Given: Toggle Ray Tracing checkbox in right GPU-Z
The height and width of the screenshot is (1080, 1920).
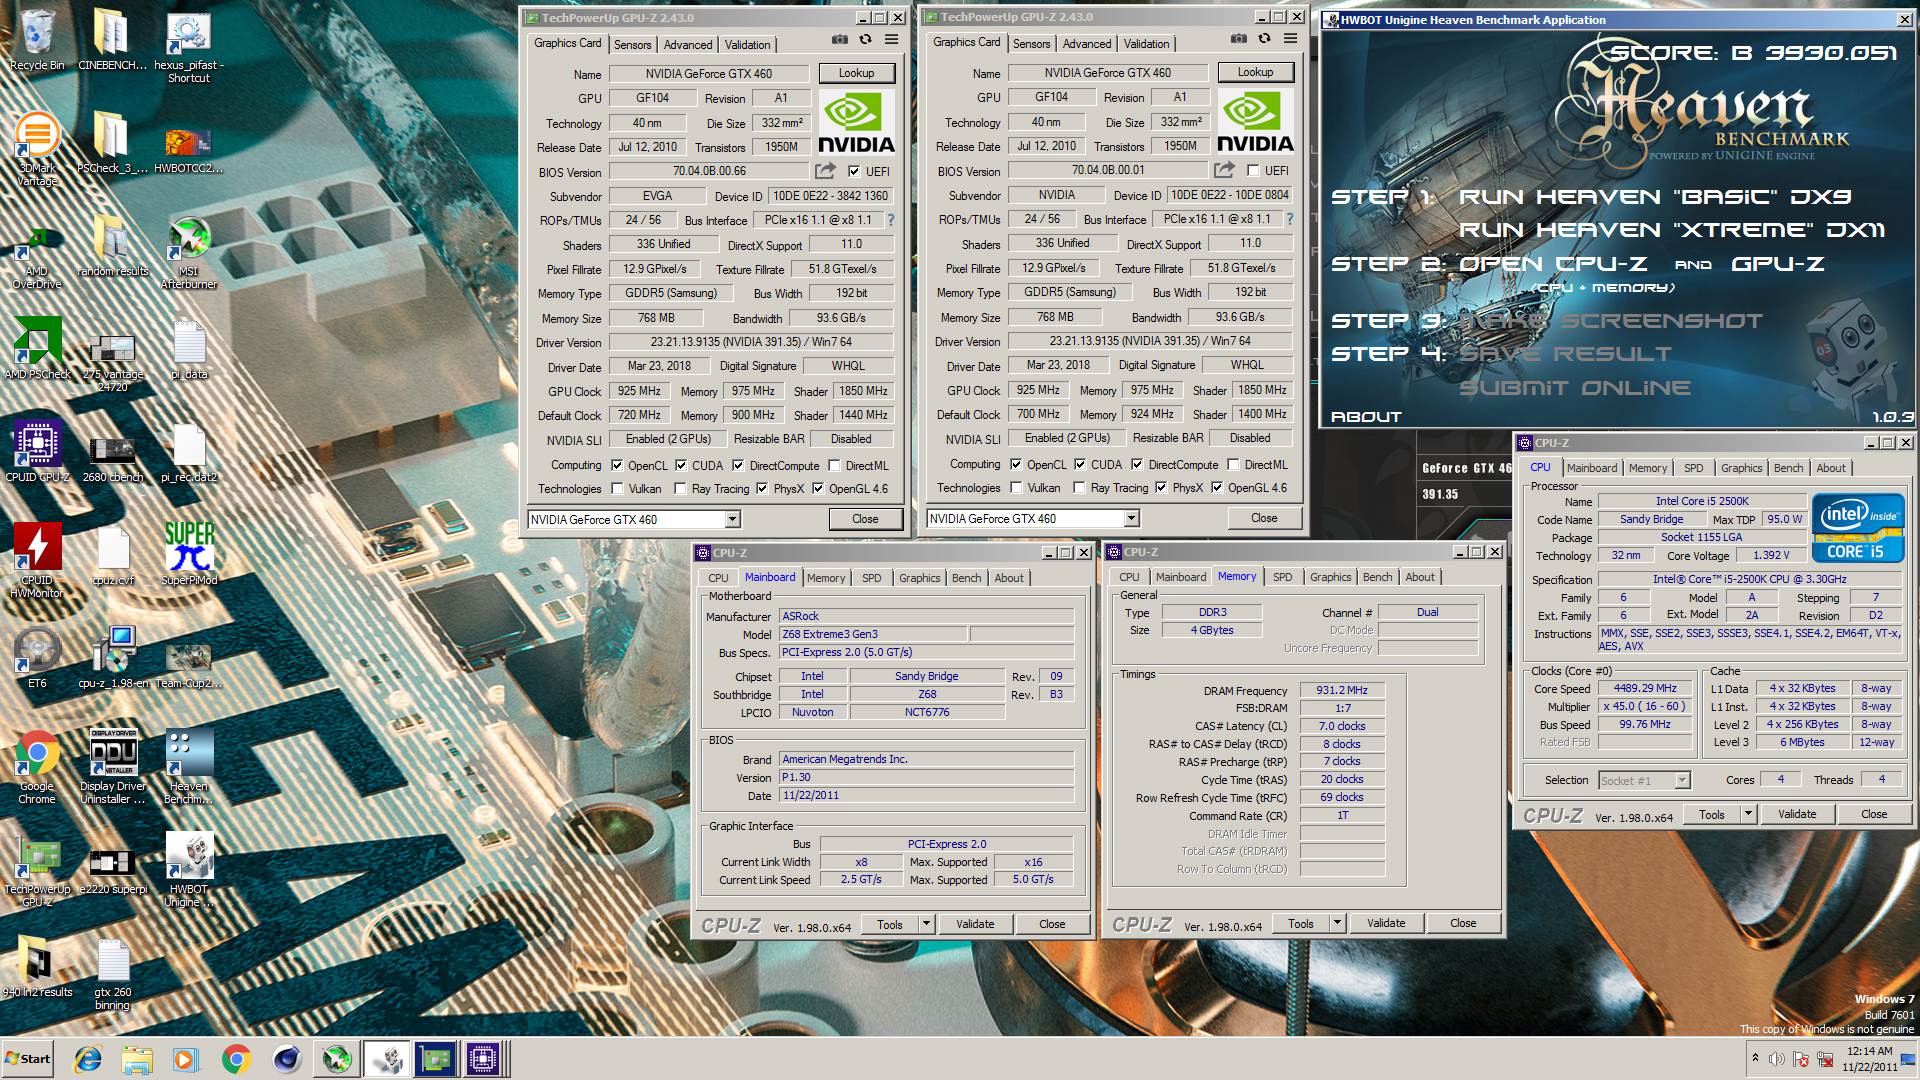Looking at the screenshot, I should click(x=1079, y=488).
